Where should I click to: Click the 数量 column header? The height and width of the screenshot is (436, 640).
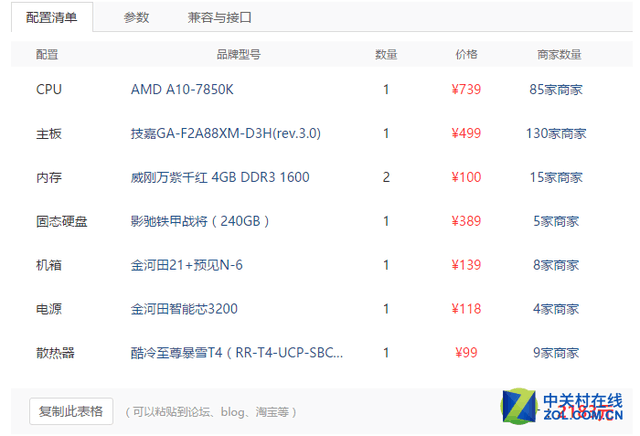(x=386, y=54)
